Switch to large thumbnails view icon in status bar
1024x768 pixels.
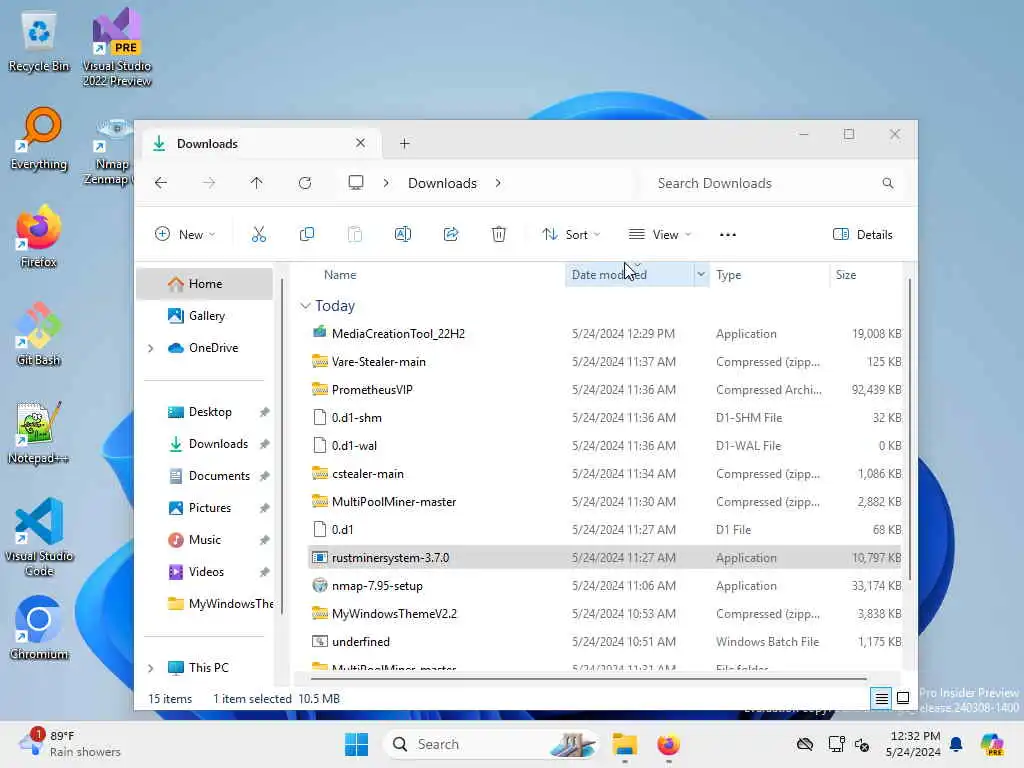click(x=903, y=698)
